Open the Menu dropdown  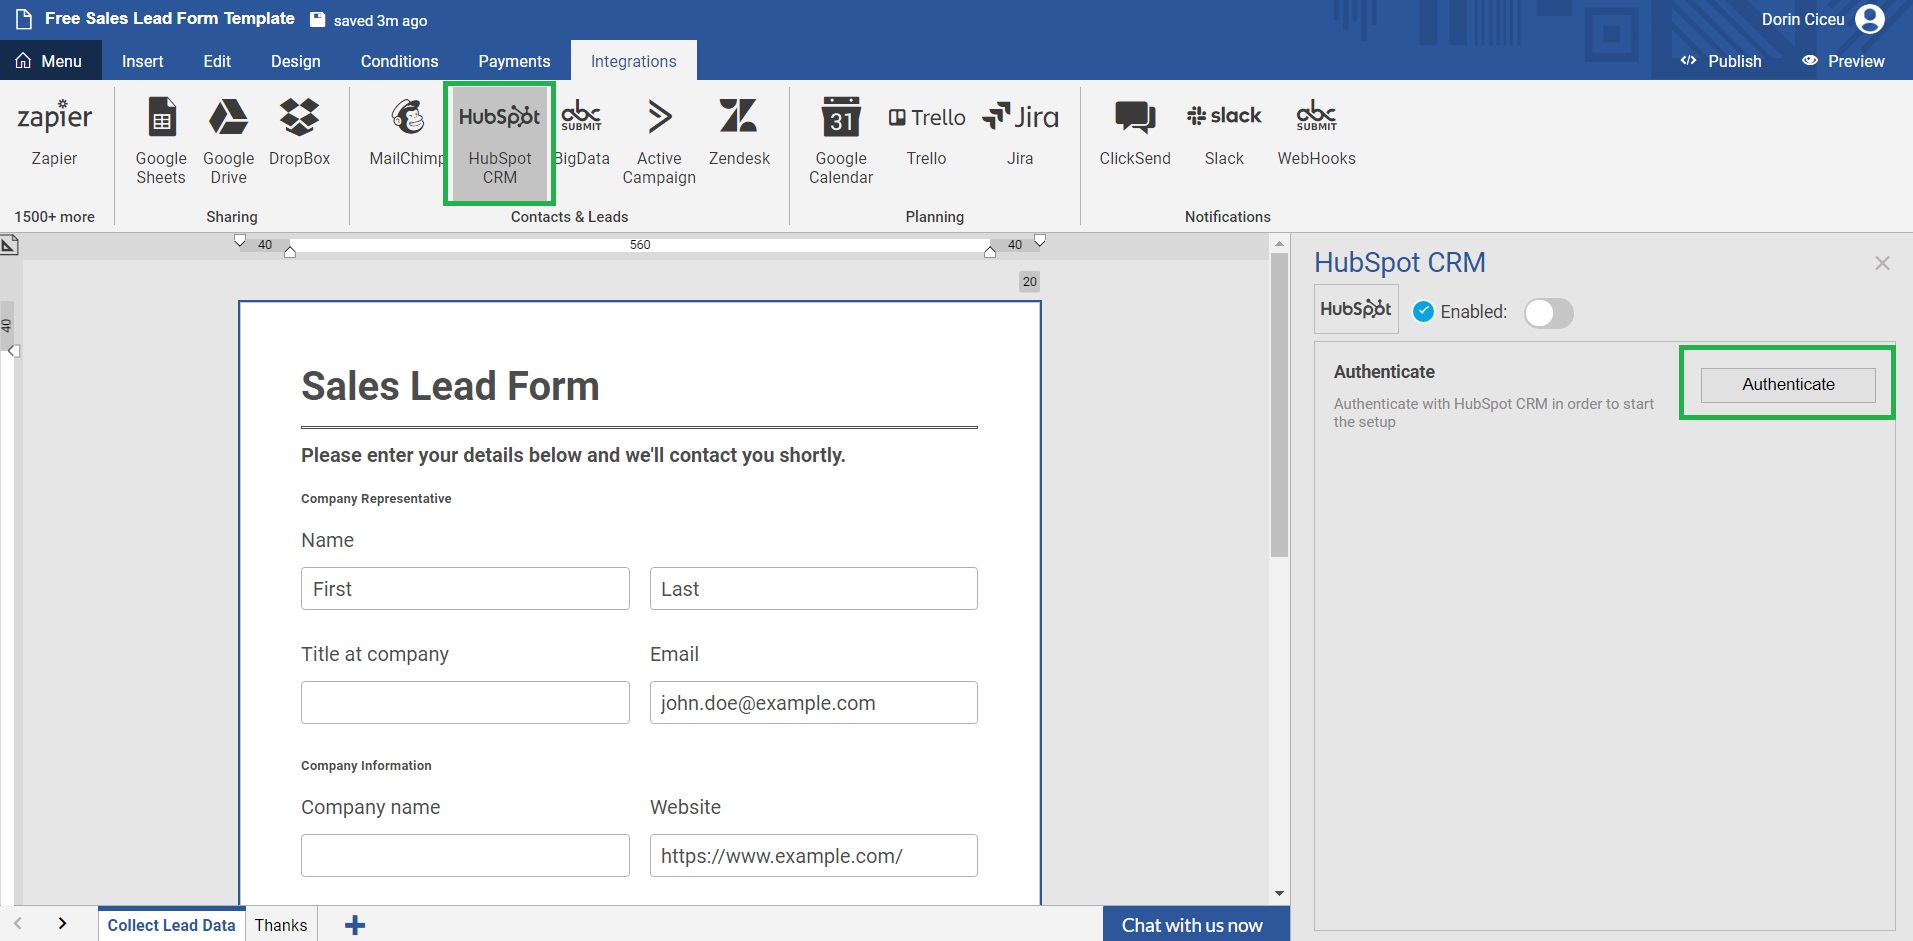pos(50,61)
